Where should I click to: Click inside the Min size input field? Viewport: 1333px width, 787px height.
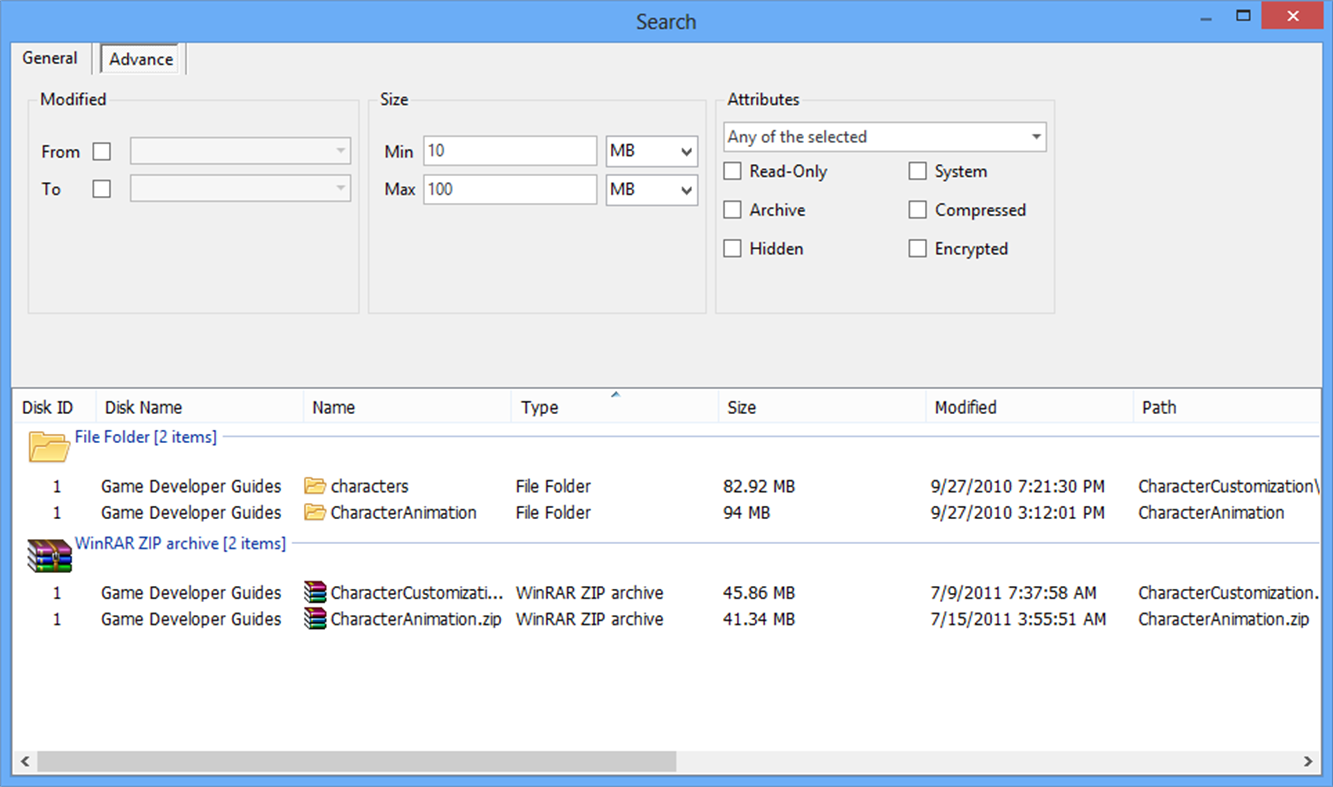coord(510,150)
